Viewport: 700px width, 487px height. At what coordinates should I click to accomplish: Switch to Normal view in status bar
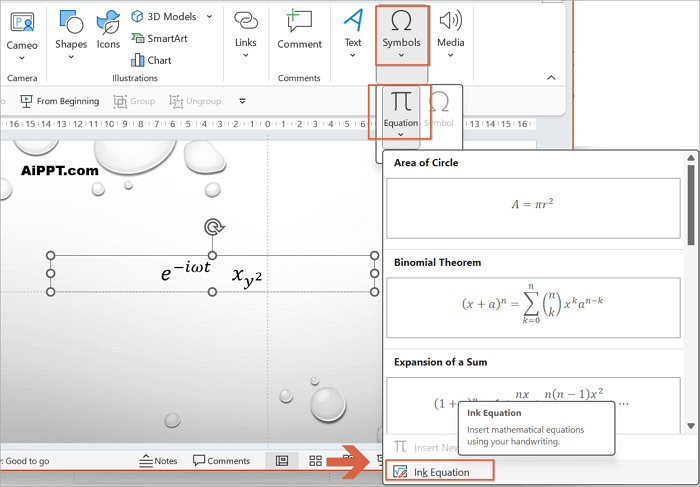[x=282, y=461]
